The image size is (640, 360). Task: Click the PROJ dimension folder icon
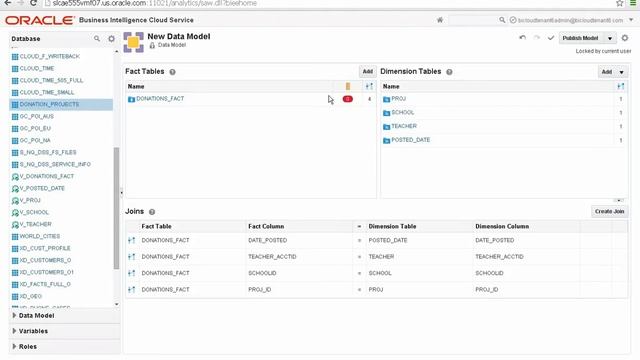387,99
